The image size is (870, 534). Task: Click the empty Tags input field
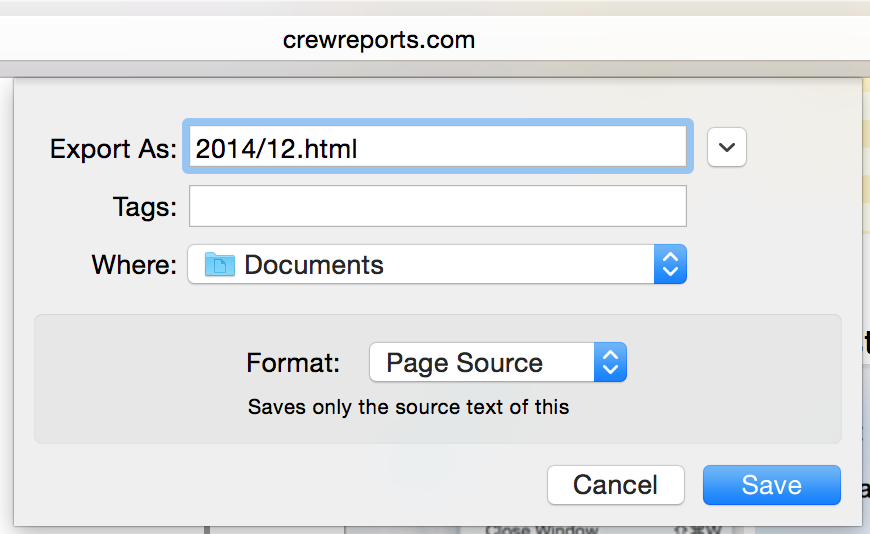coord(438,206)
